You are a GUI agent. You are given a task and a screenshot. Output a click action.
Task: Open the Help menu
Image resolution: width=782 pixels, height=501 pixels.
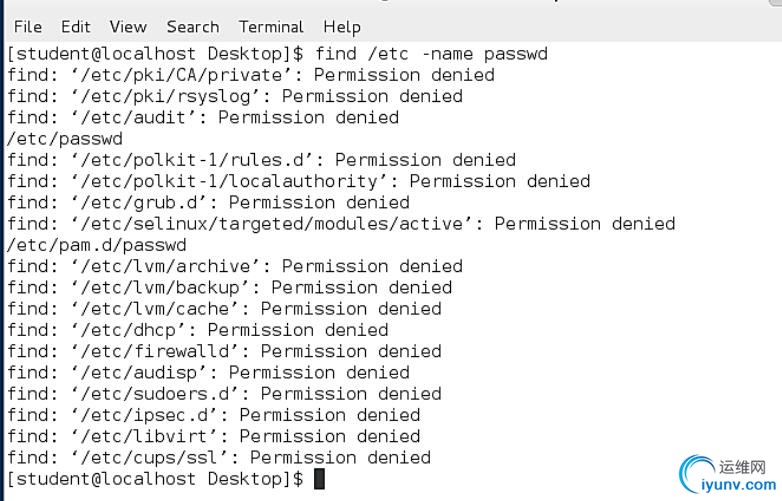pyautogui.click(x=342, y=27)
